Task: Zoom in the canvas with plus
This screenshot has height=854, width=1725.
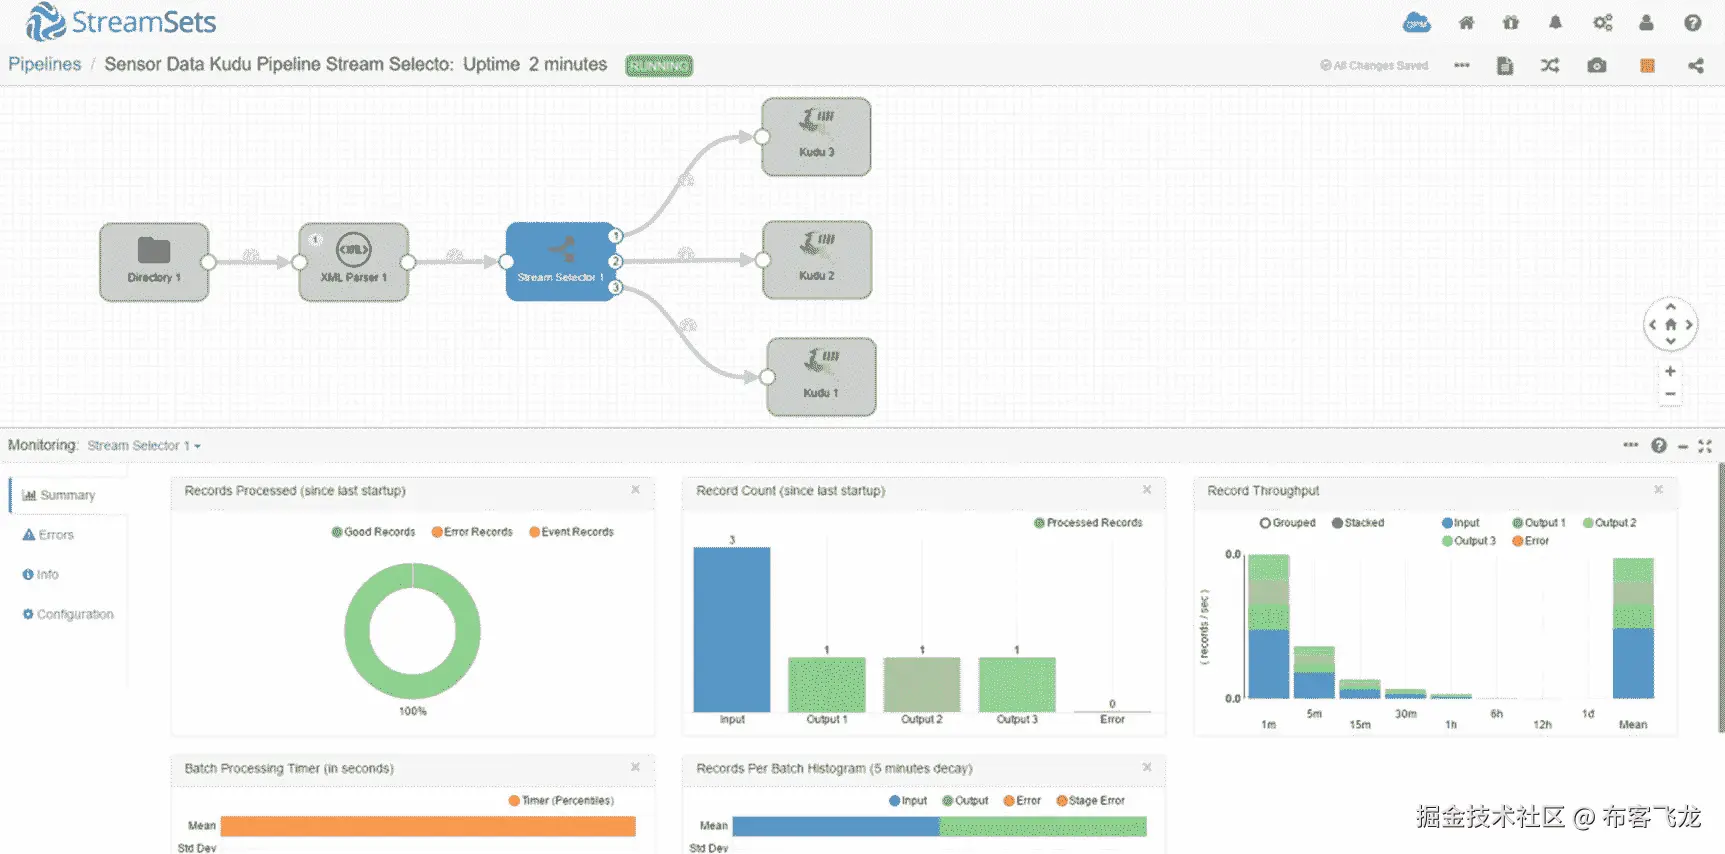Action: pyautogui.click(x=1670, y=371)
